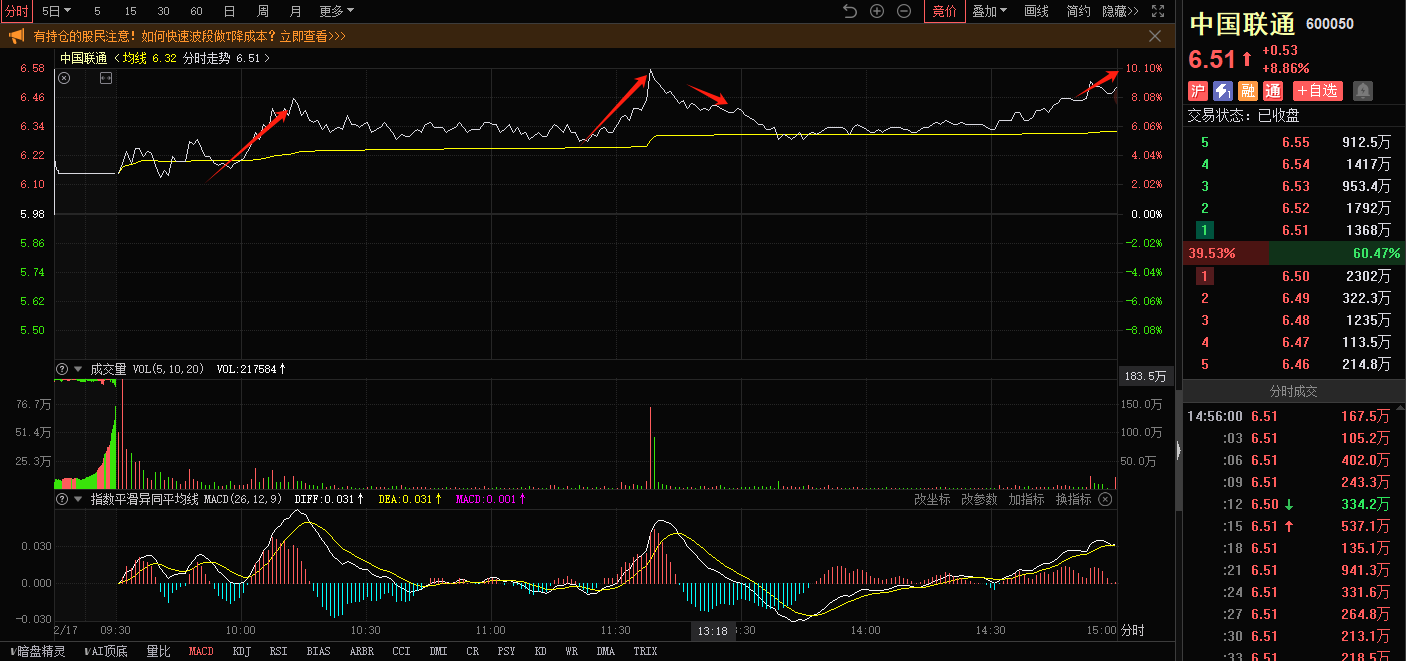Screen dimensions: 1406x661
Task: Click the undo arrow icon in top toolbar
Action: coord(850,11)
